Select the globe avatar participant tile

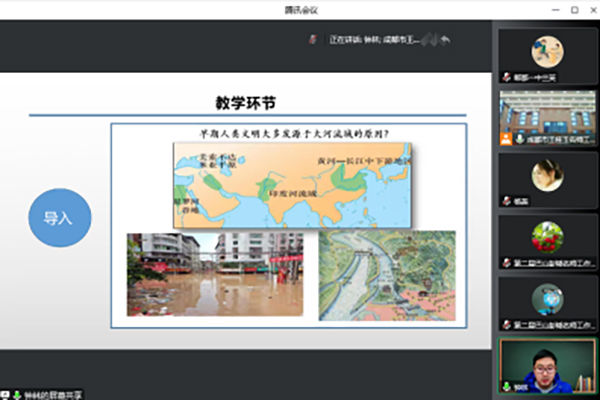point(548,304)
